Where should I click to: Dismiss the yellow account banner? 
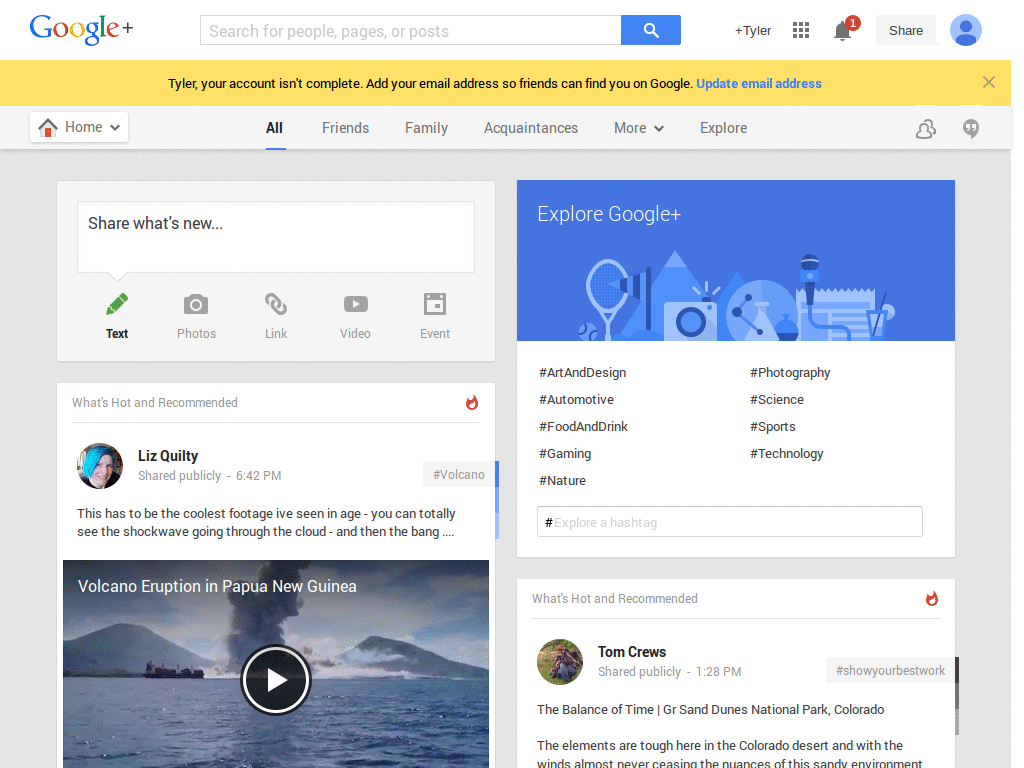[989, 82]
